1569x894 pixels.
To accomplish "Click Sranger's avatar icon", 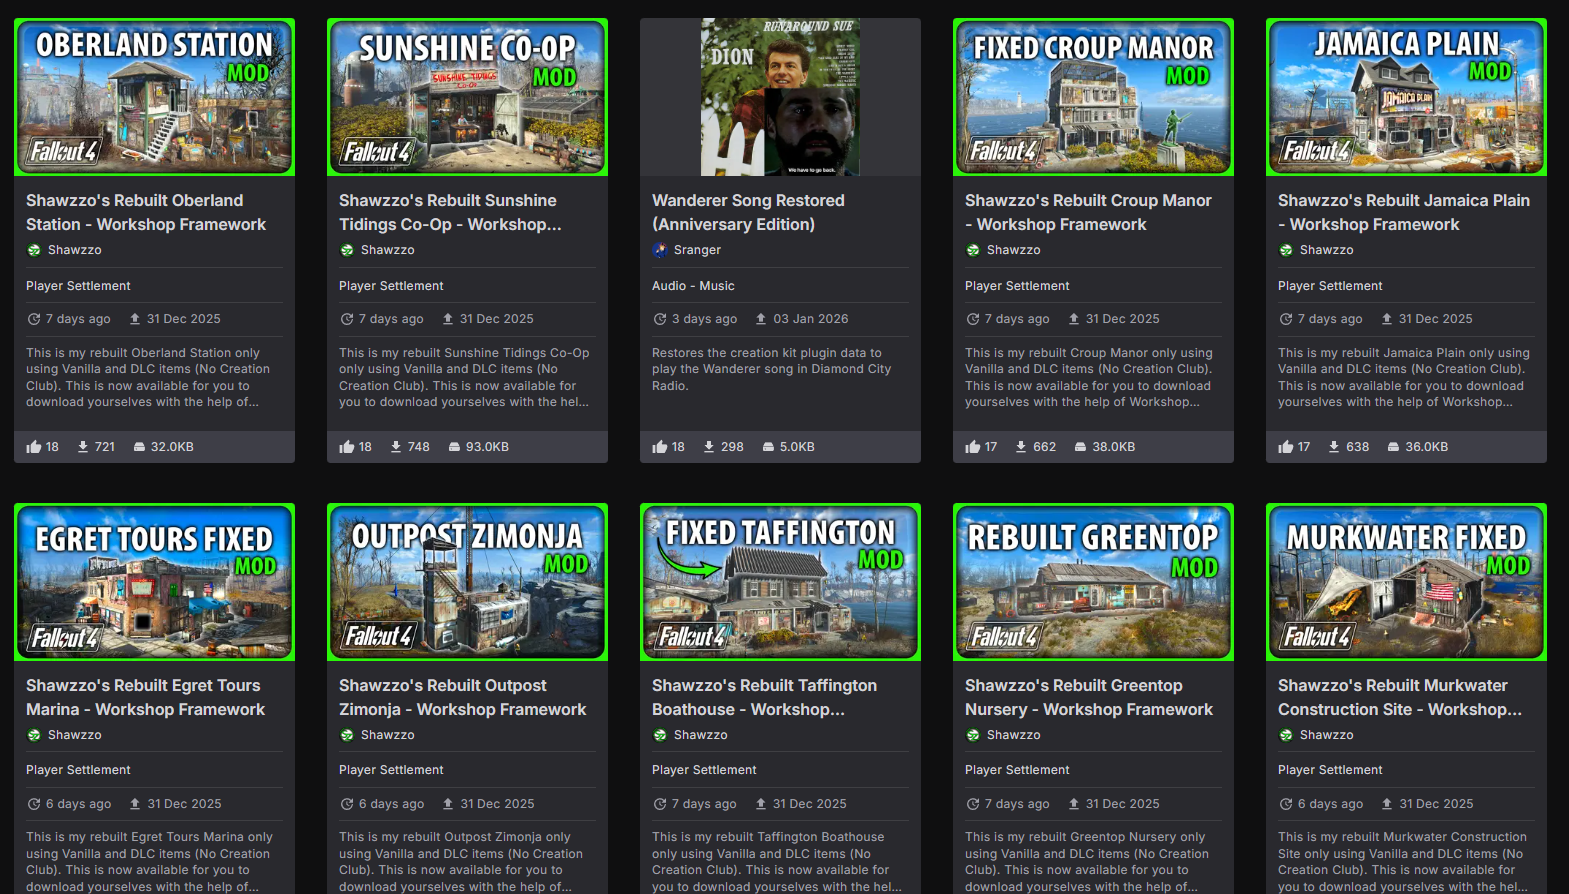I will [x=660, y=250].
